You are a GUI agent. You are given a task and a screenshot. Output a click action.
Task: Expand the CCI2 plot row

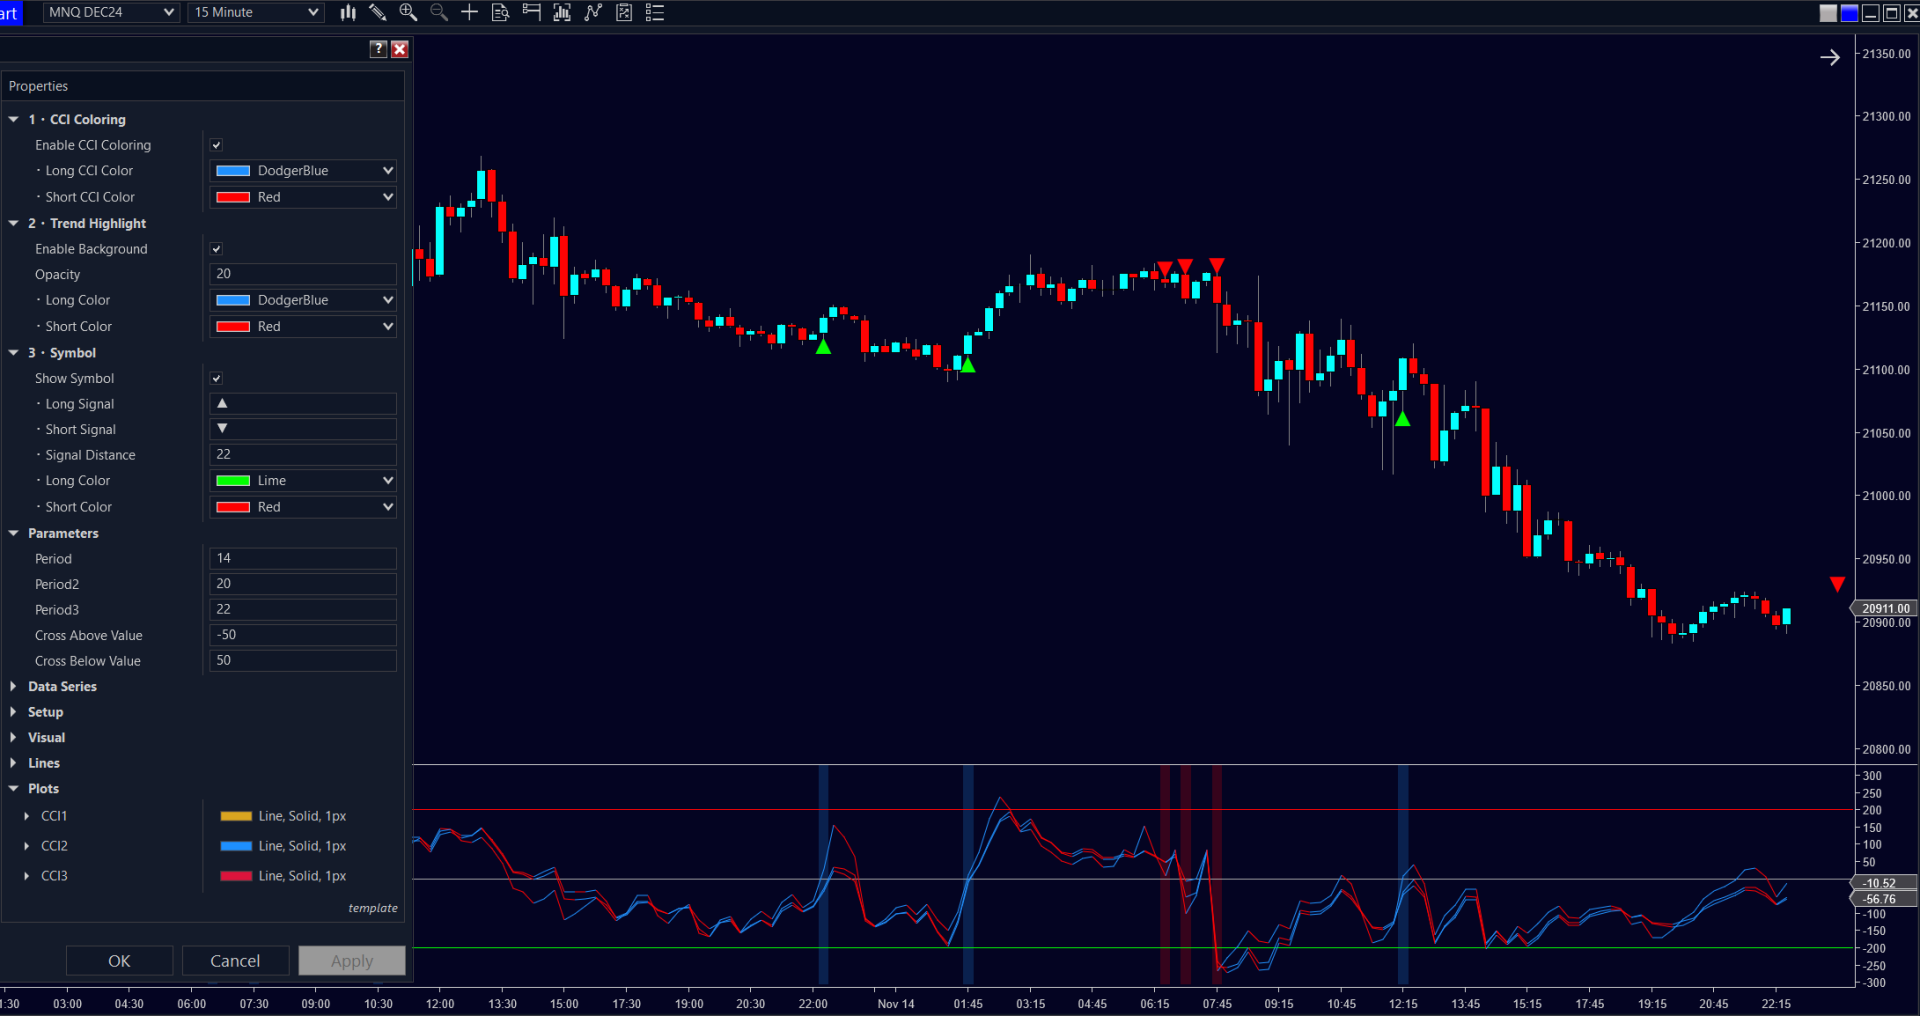coord(27,846)
